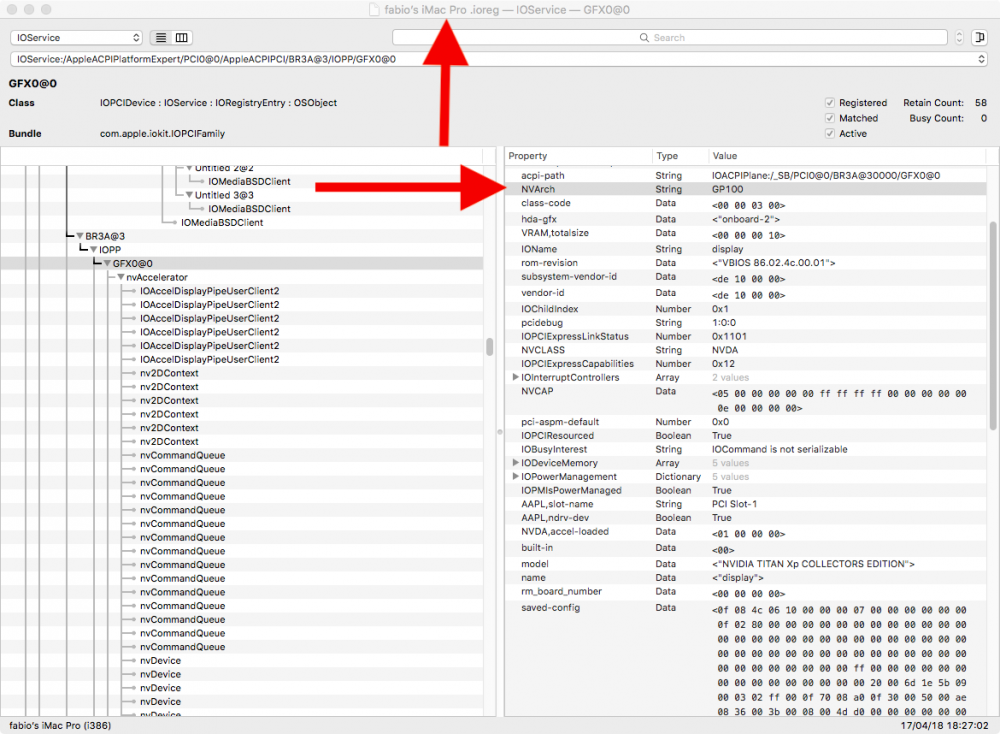Image resolution: width=1000 pixels, height=734 pixels.
Task: Select the subsystem-vendor-id property row
Action: tap(746, 278)
